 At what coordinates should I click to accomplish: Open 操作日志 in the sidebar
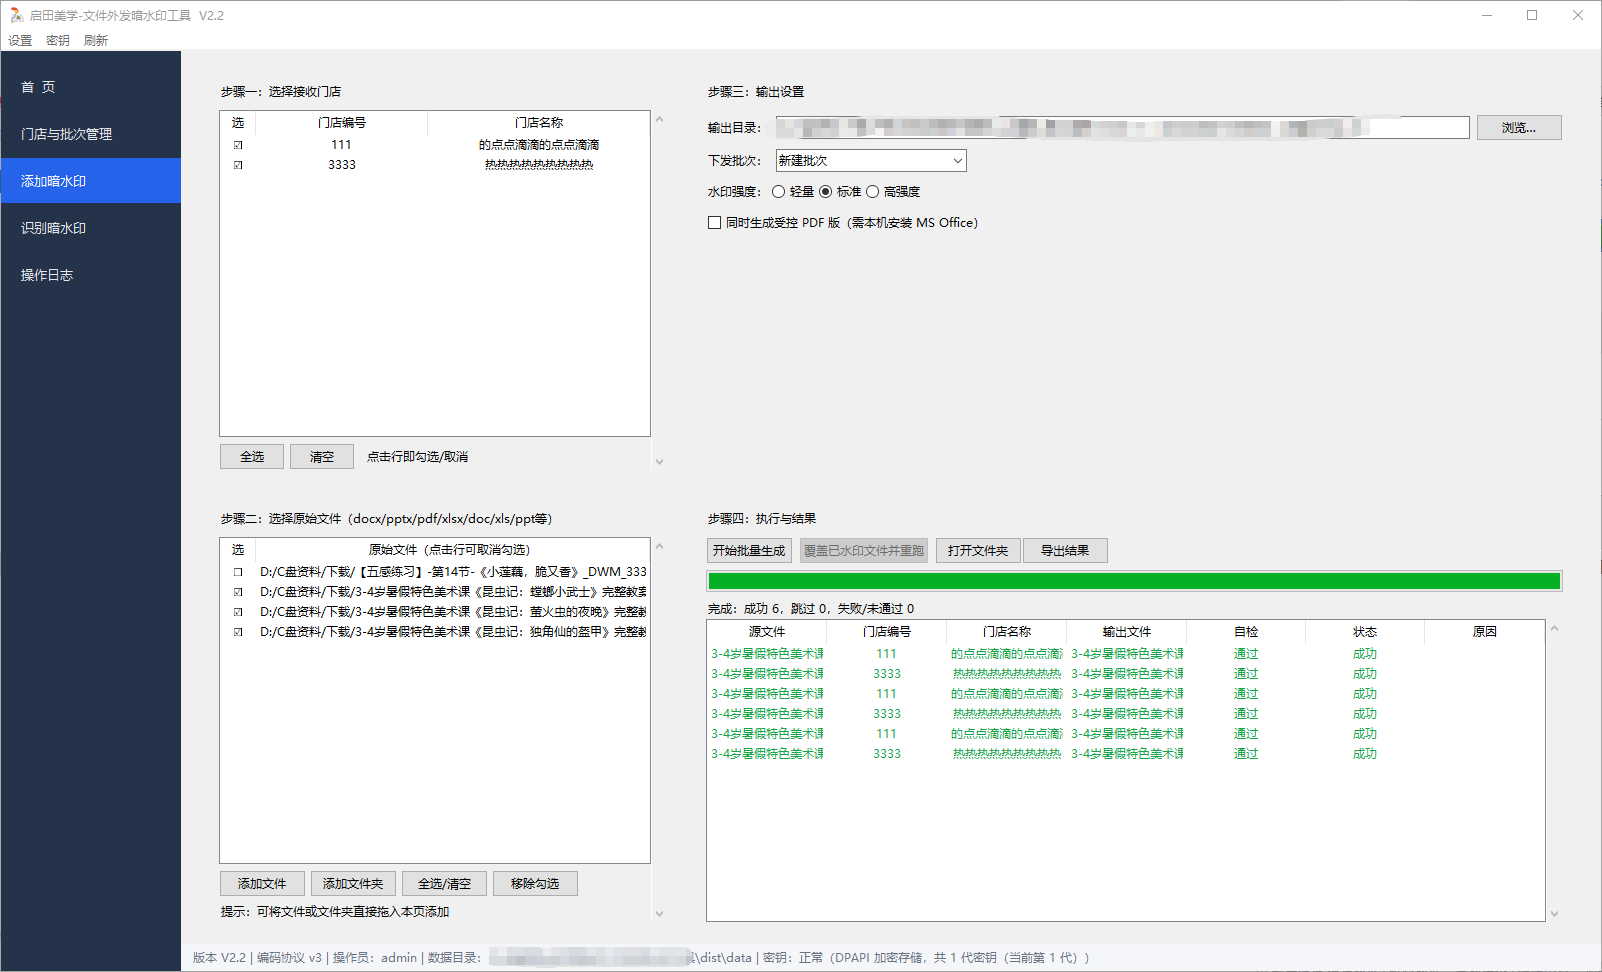coord(90,275)
